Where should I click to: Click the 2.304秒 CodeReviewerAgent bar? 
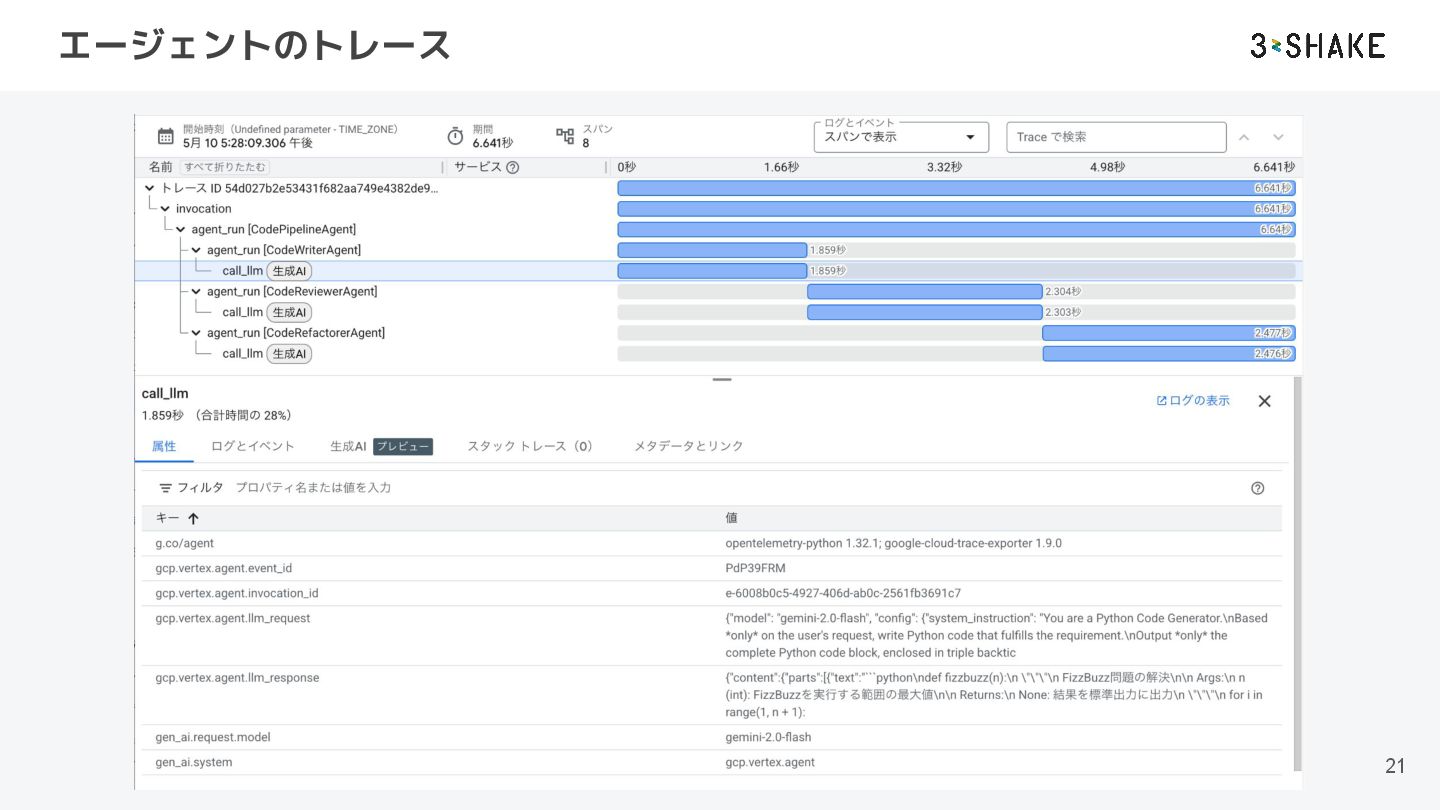click(924, 291)
